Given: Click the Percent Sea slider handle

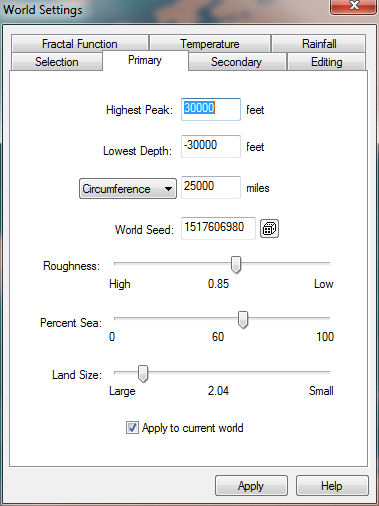Looking at the screenshot, I should pos(243,320).
